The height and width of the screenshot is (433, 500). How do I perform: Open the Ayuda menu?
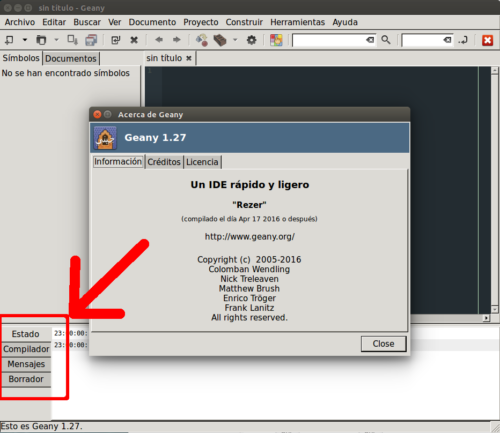(345, 22)
